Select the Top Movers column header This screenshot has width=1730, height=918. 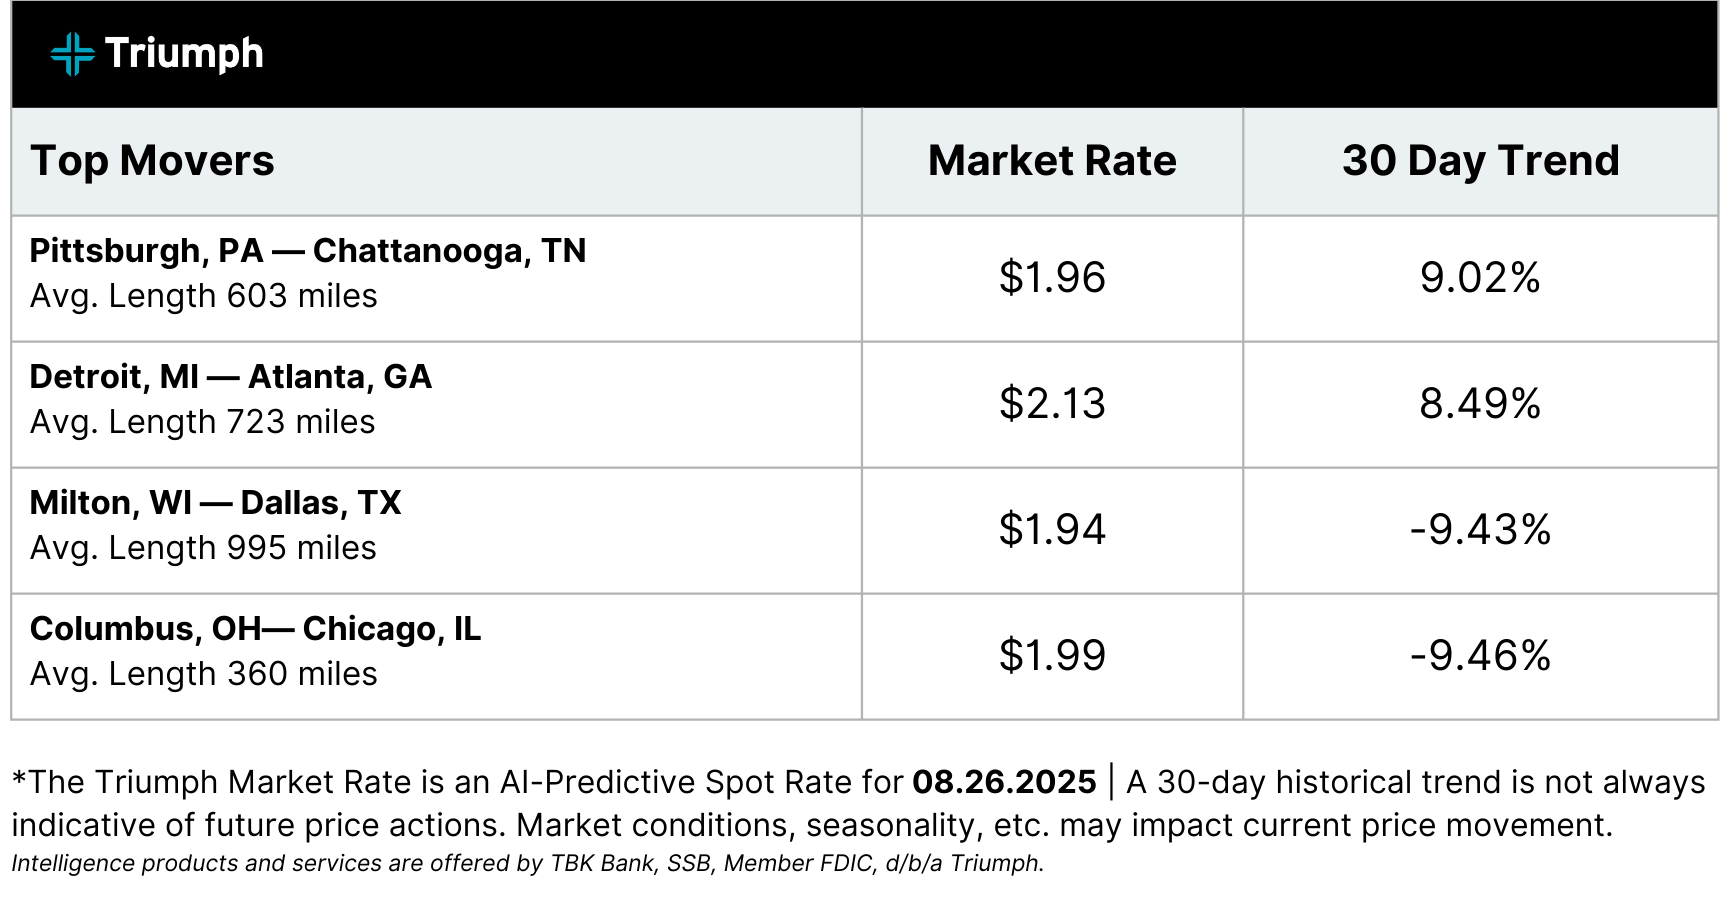[x=152, y=161]
